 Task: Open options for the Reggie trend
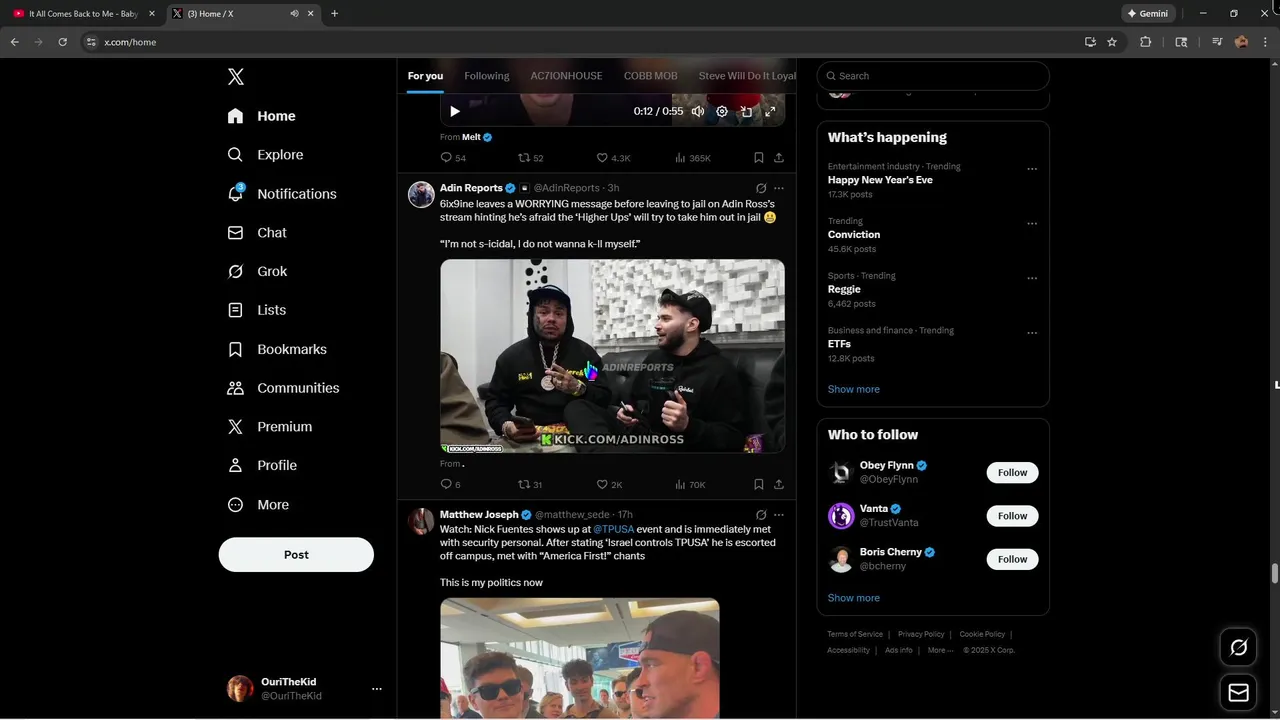coord(1032,278)
